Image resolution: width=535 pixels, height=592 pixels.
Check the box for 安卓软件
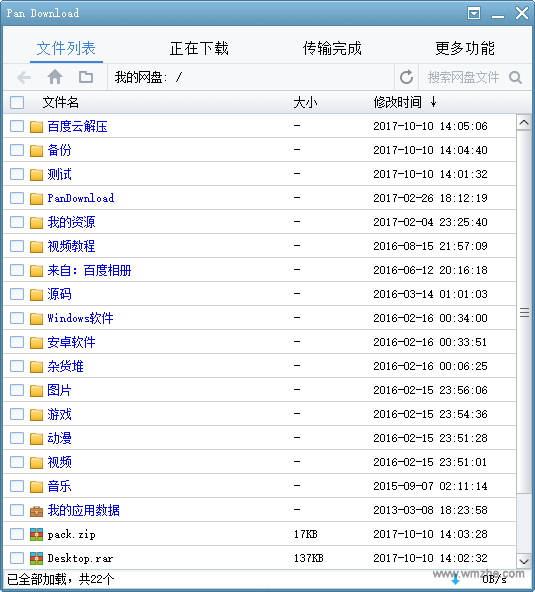tap(17, 342)
